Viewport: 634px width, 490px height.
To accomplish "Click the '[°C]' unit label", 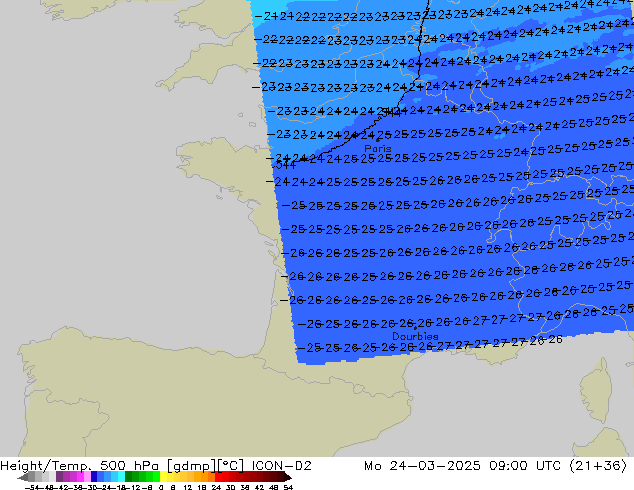I will click(x=231, y=466).
